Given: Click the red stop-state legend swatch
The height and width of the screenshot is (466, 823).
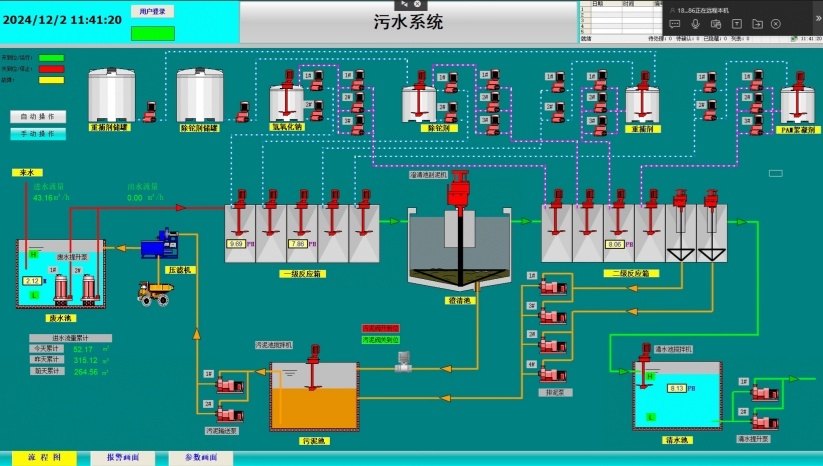Looking at the screenshot, I should pyautogui.click(x=51, y=69).
